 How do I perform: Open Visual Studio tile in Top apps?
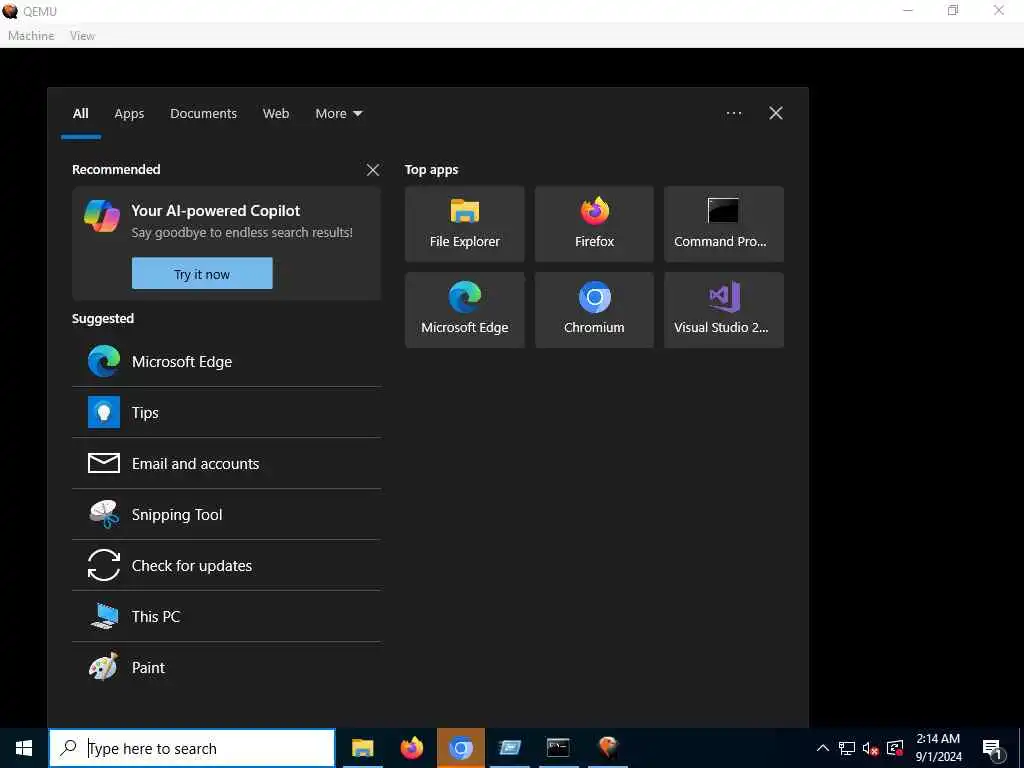pyautogui.click(x=724, y=310)
